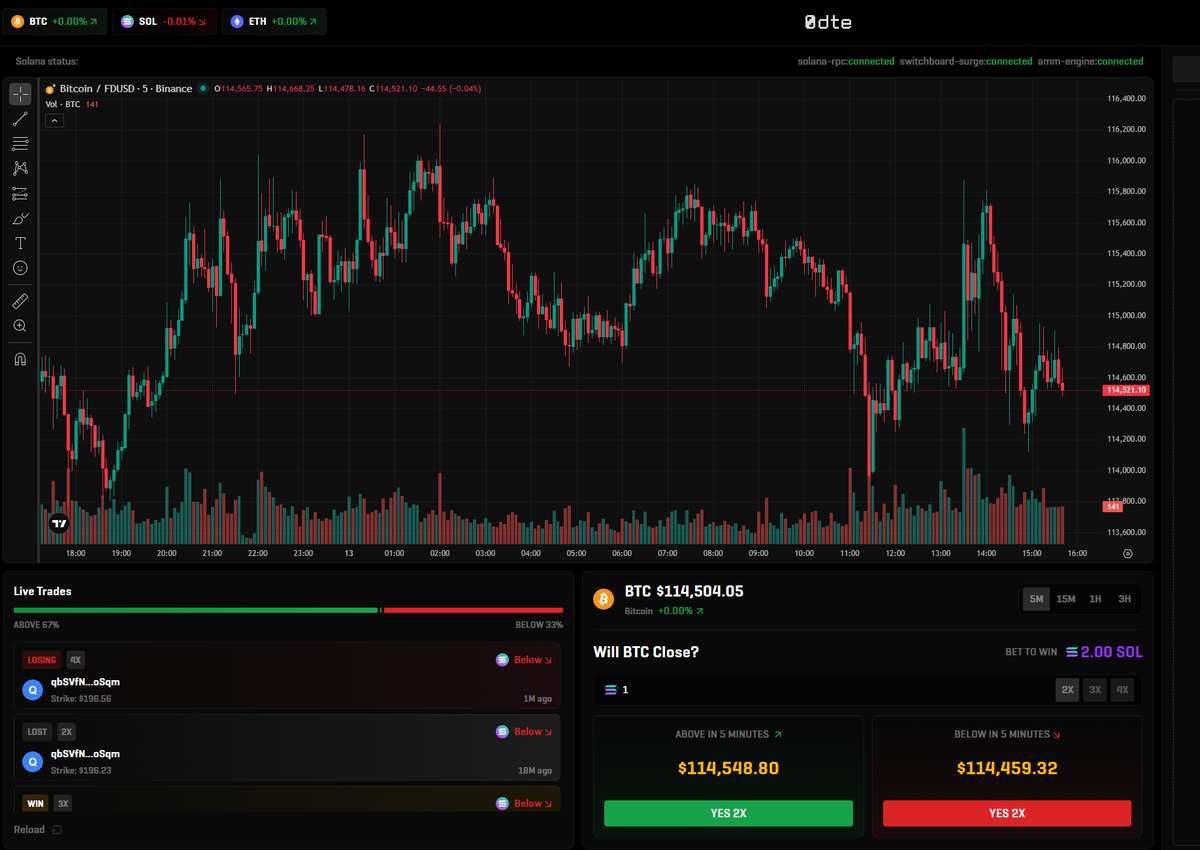The width and height of the screenshot is (1200, 850).
Task: Click the Strike: $196.56 text
Action: 81,699
